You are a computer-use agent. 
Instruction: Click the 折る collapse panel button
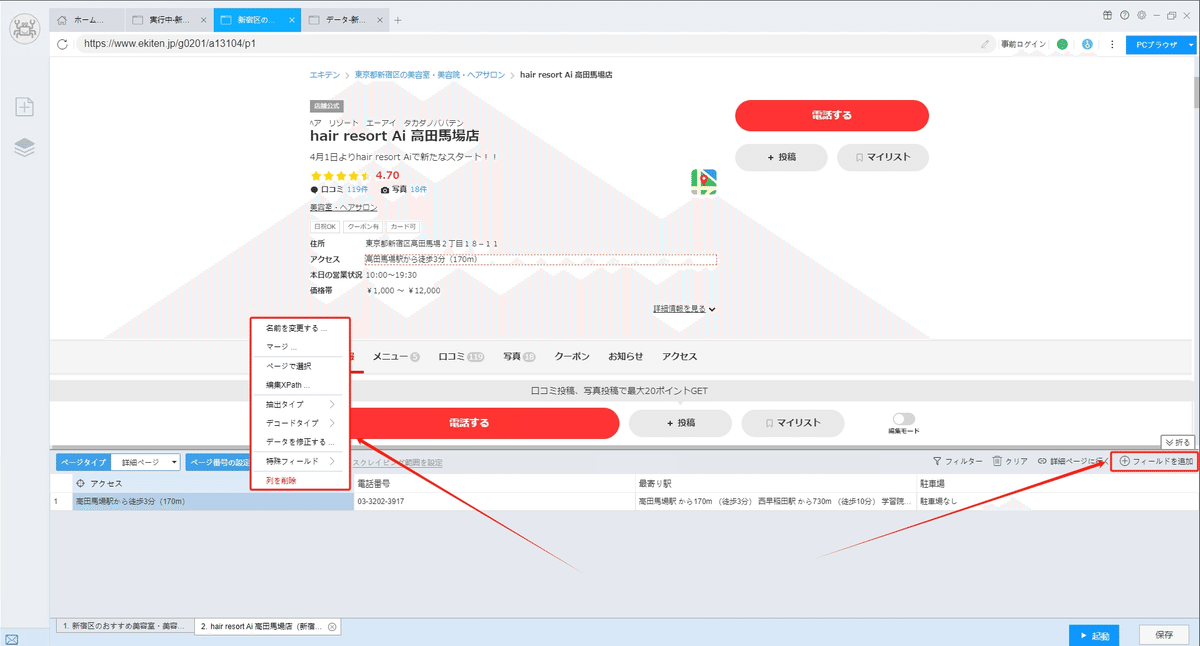click(x=1177, y=442)
